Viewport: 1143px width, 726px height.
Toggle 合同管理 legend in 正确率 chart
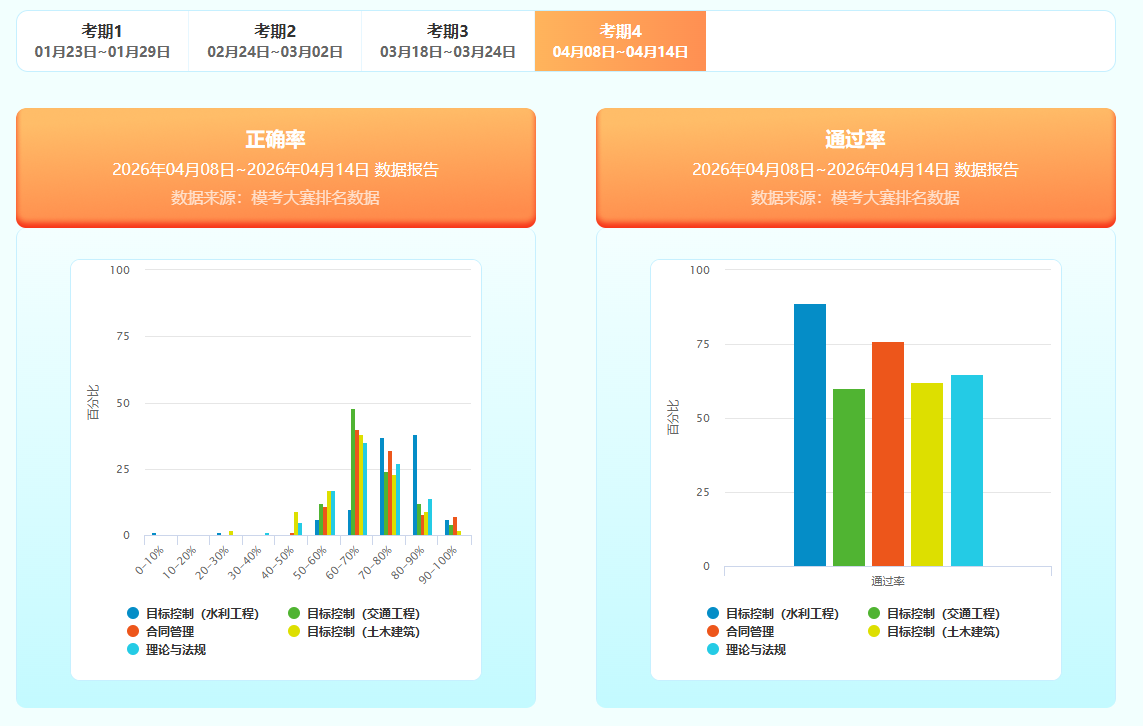160,631
